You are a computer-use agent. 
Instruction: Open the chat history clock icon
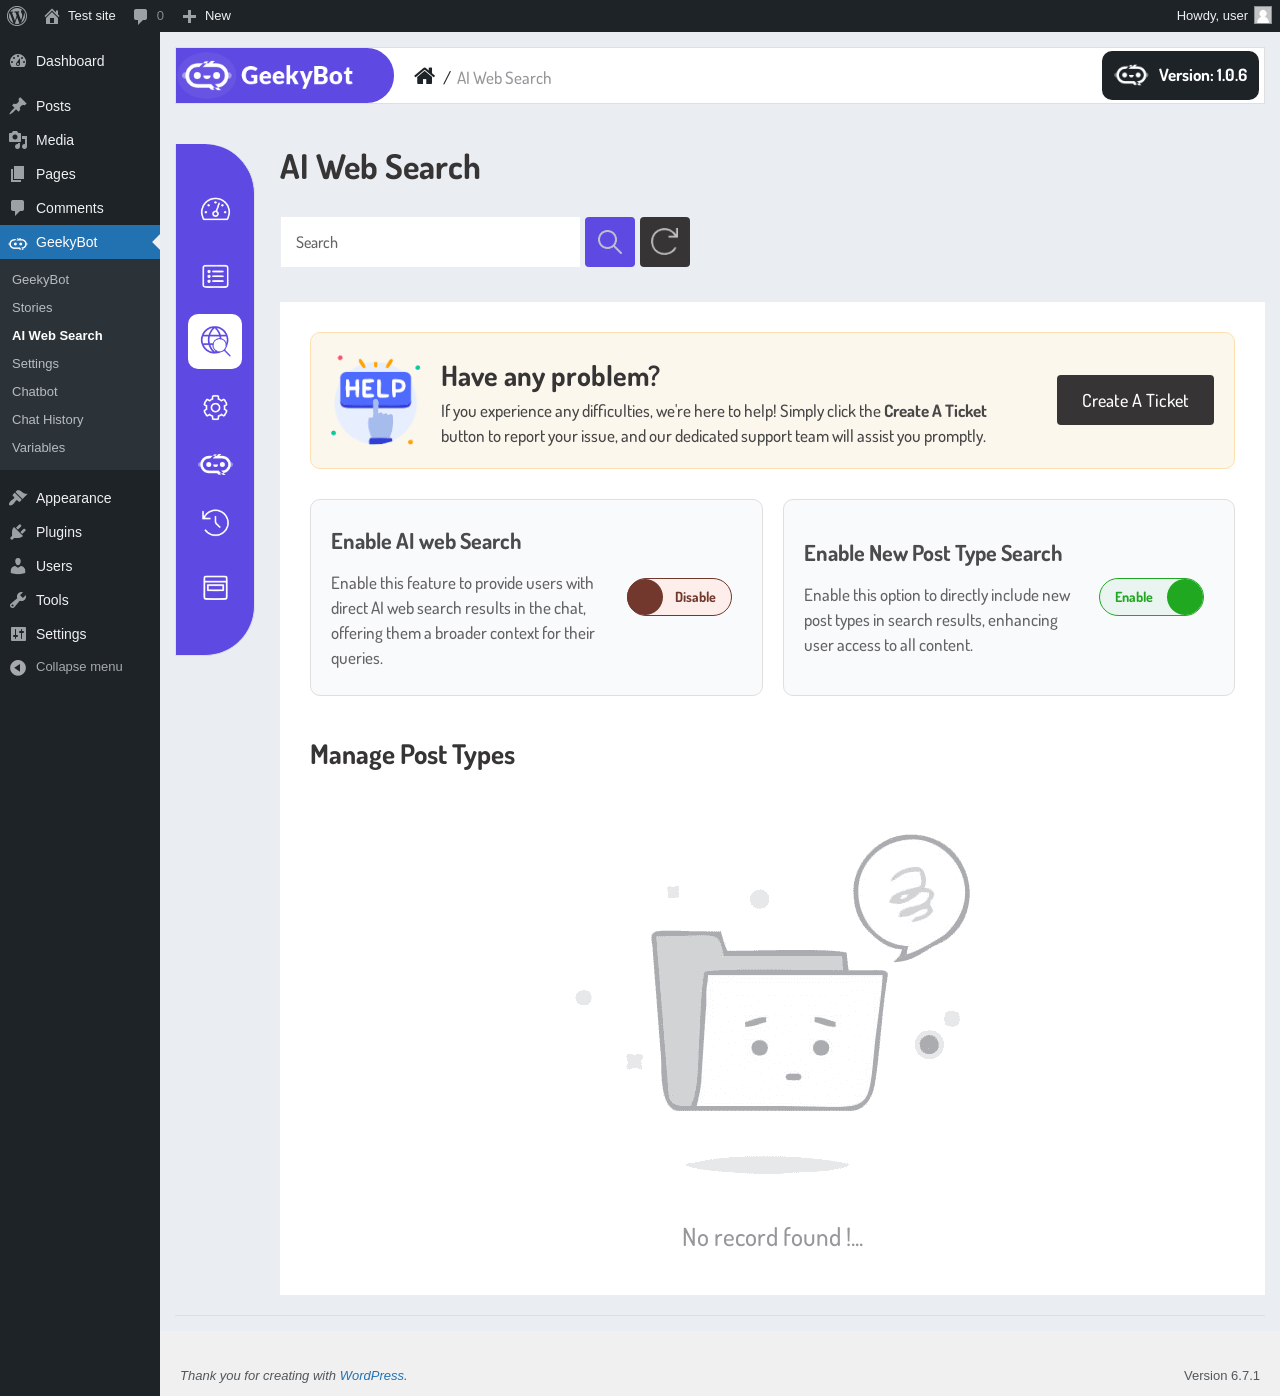tap(215, 522)
